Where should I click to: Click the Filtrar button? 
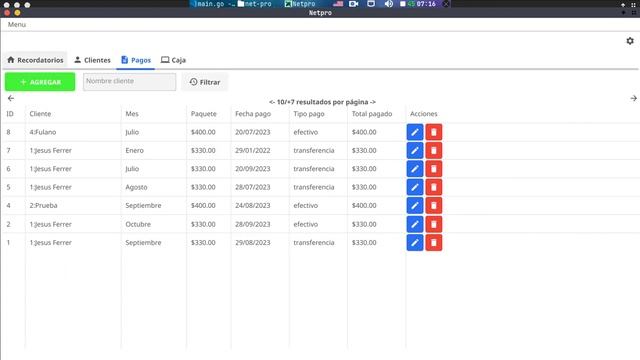pos(204,82)
